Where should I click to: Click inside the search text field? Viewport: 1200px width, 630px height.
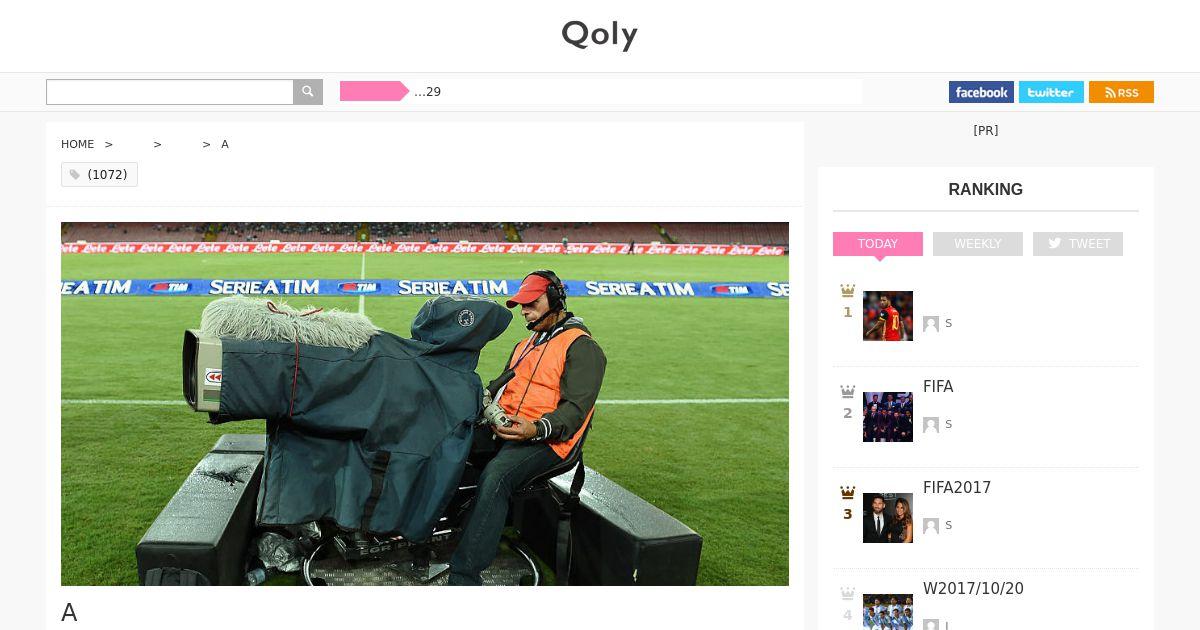coord(170,92)
